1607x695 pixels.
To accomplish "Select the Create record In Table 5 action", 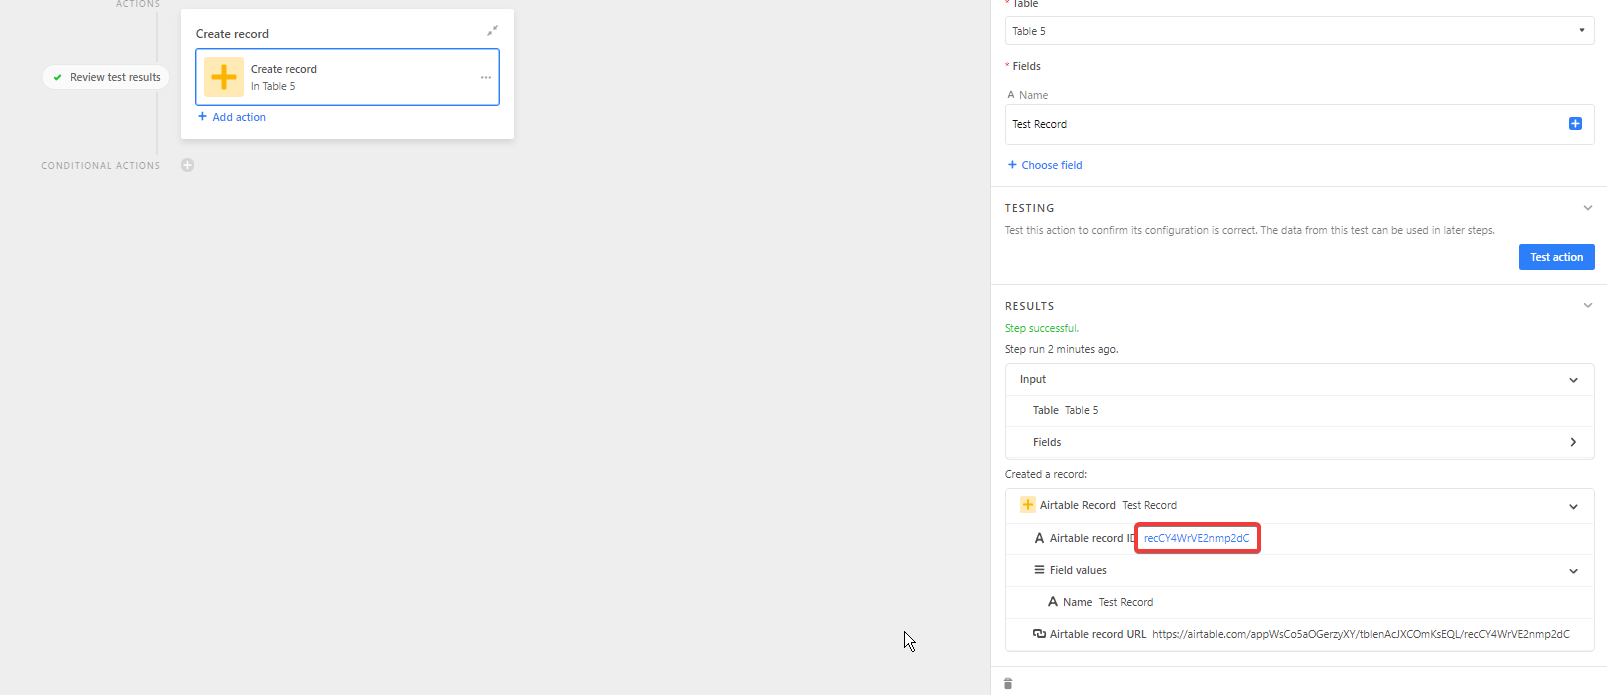I will [x=347, y=77].
